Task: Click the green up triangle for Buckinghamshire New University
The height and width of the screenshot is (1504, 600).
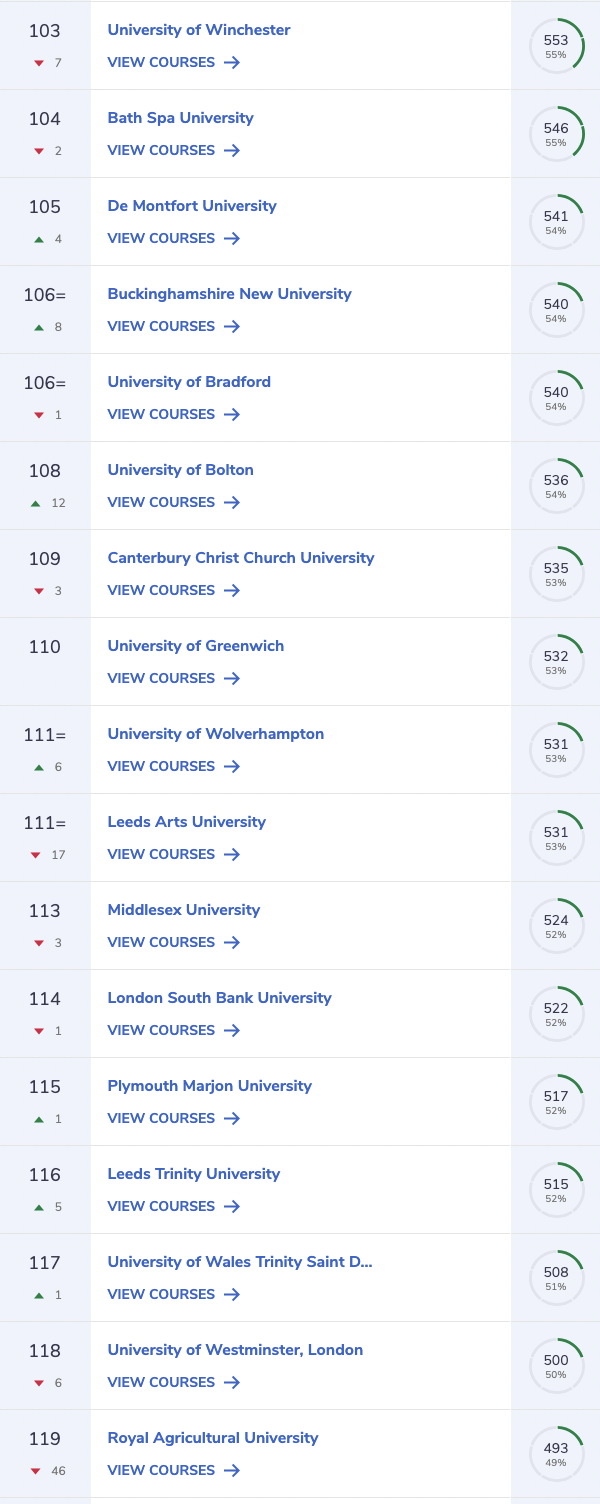Action: click(39, 327)
